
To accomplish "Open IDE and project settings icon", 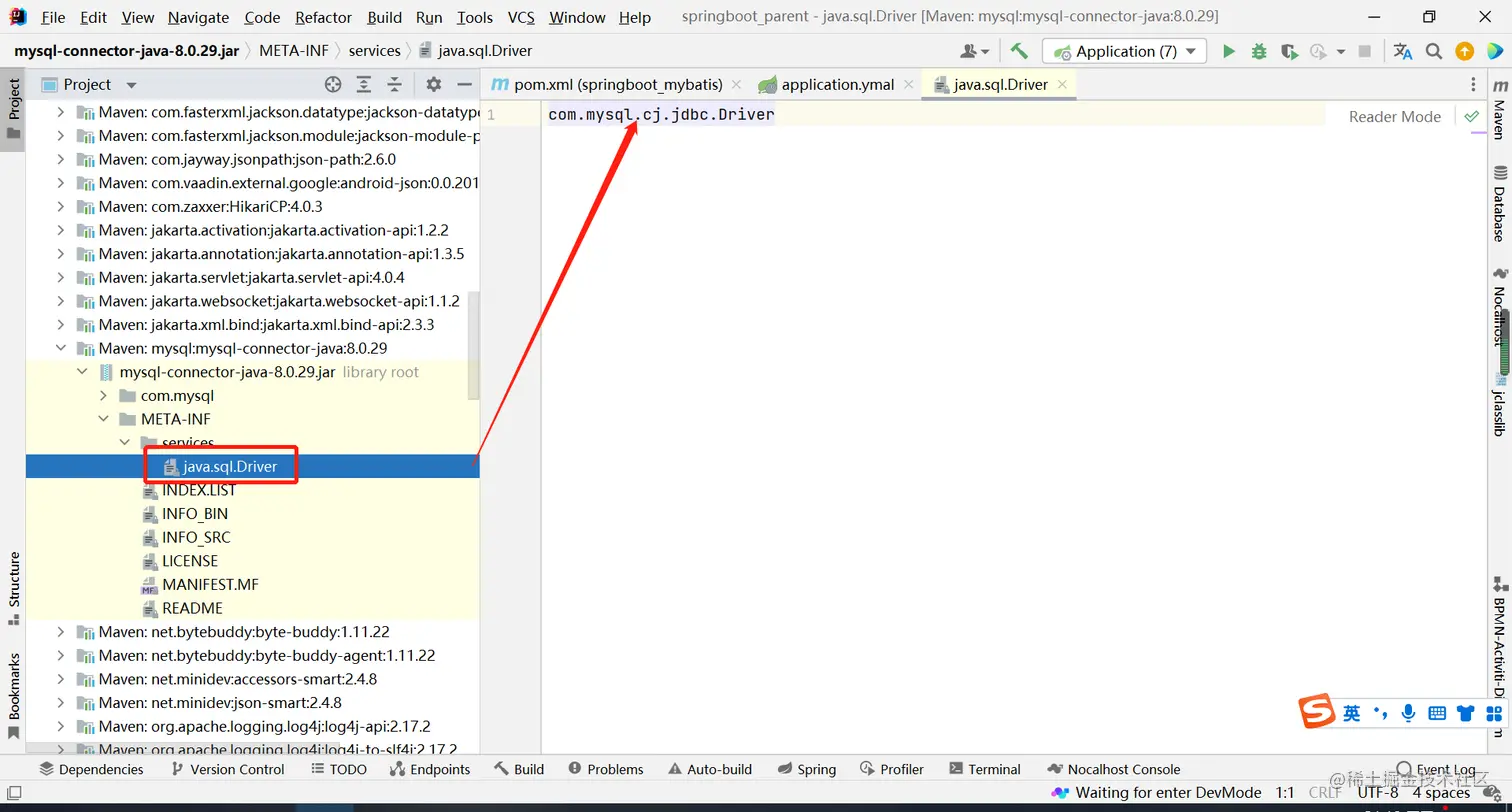I will [x=1494, y=51].
